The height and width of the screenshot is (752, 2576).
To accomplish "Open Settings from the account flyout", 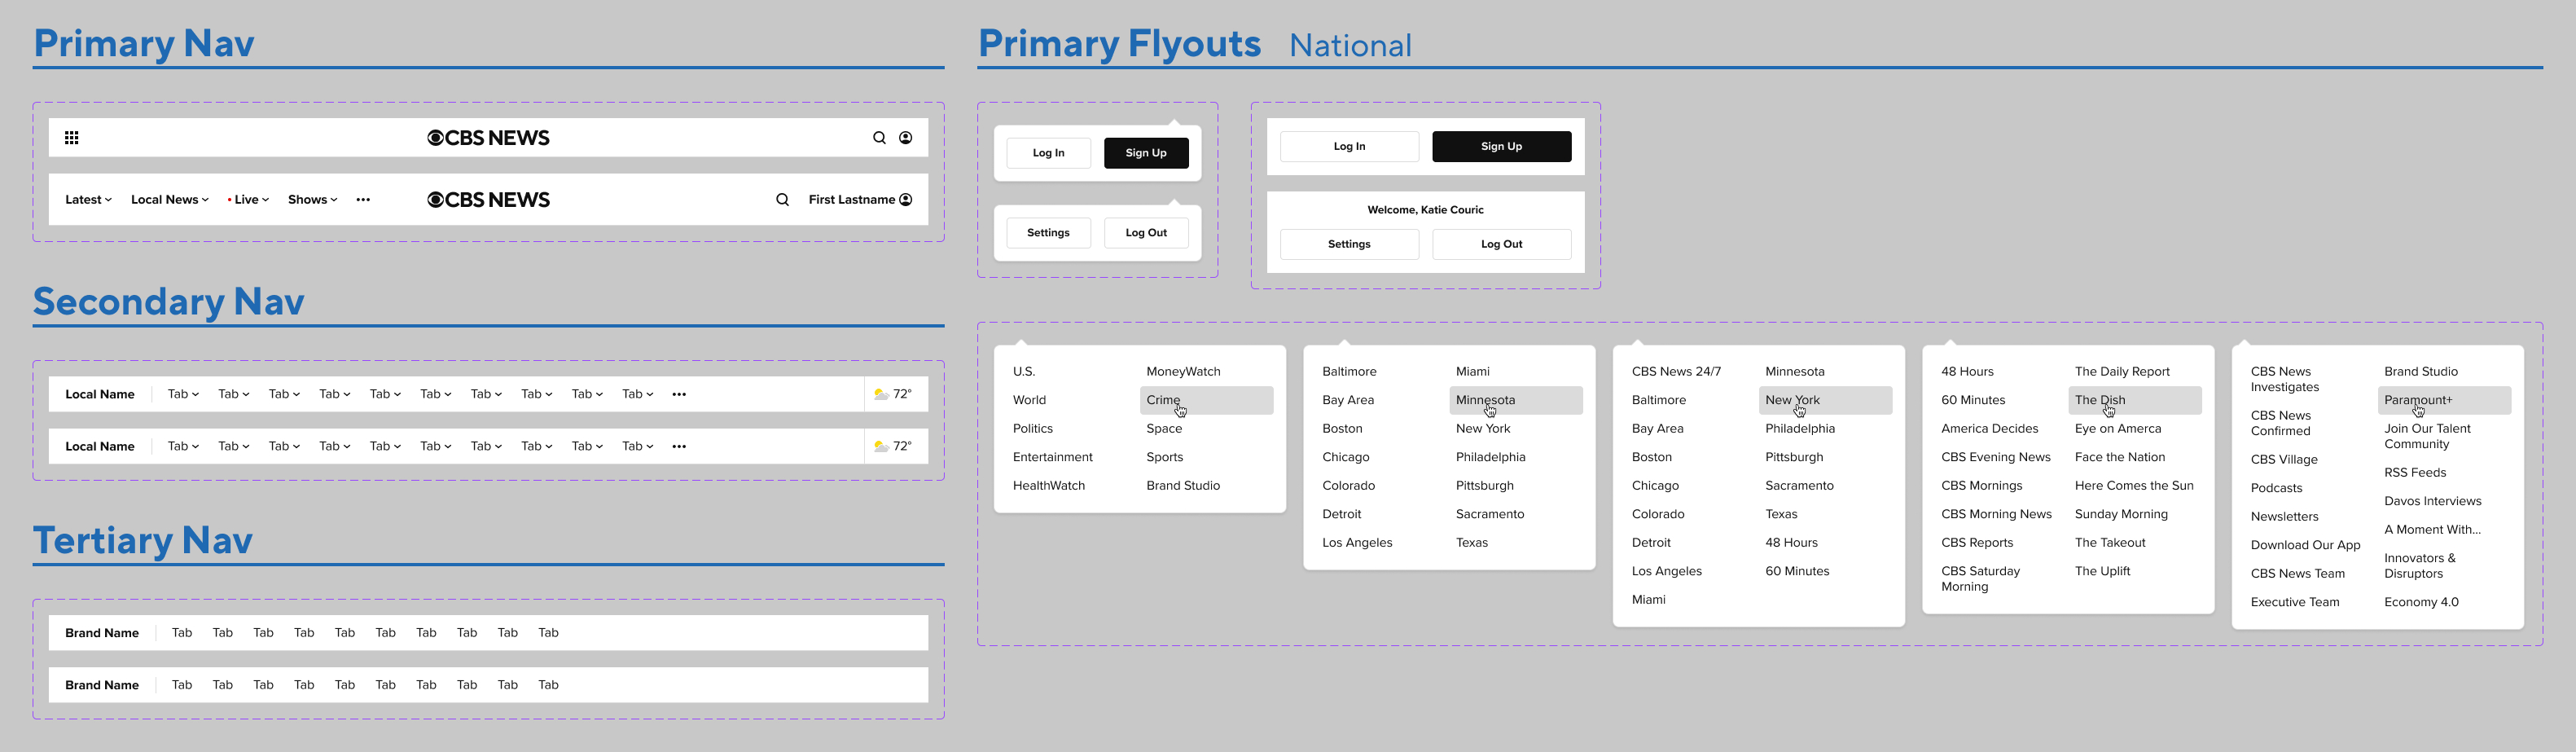I will pos(1048,232).
